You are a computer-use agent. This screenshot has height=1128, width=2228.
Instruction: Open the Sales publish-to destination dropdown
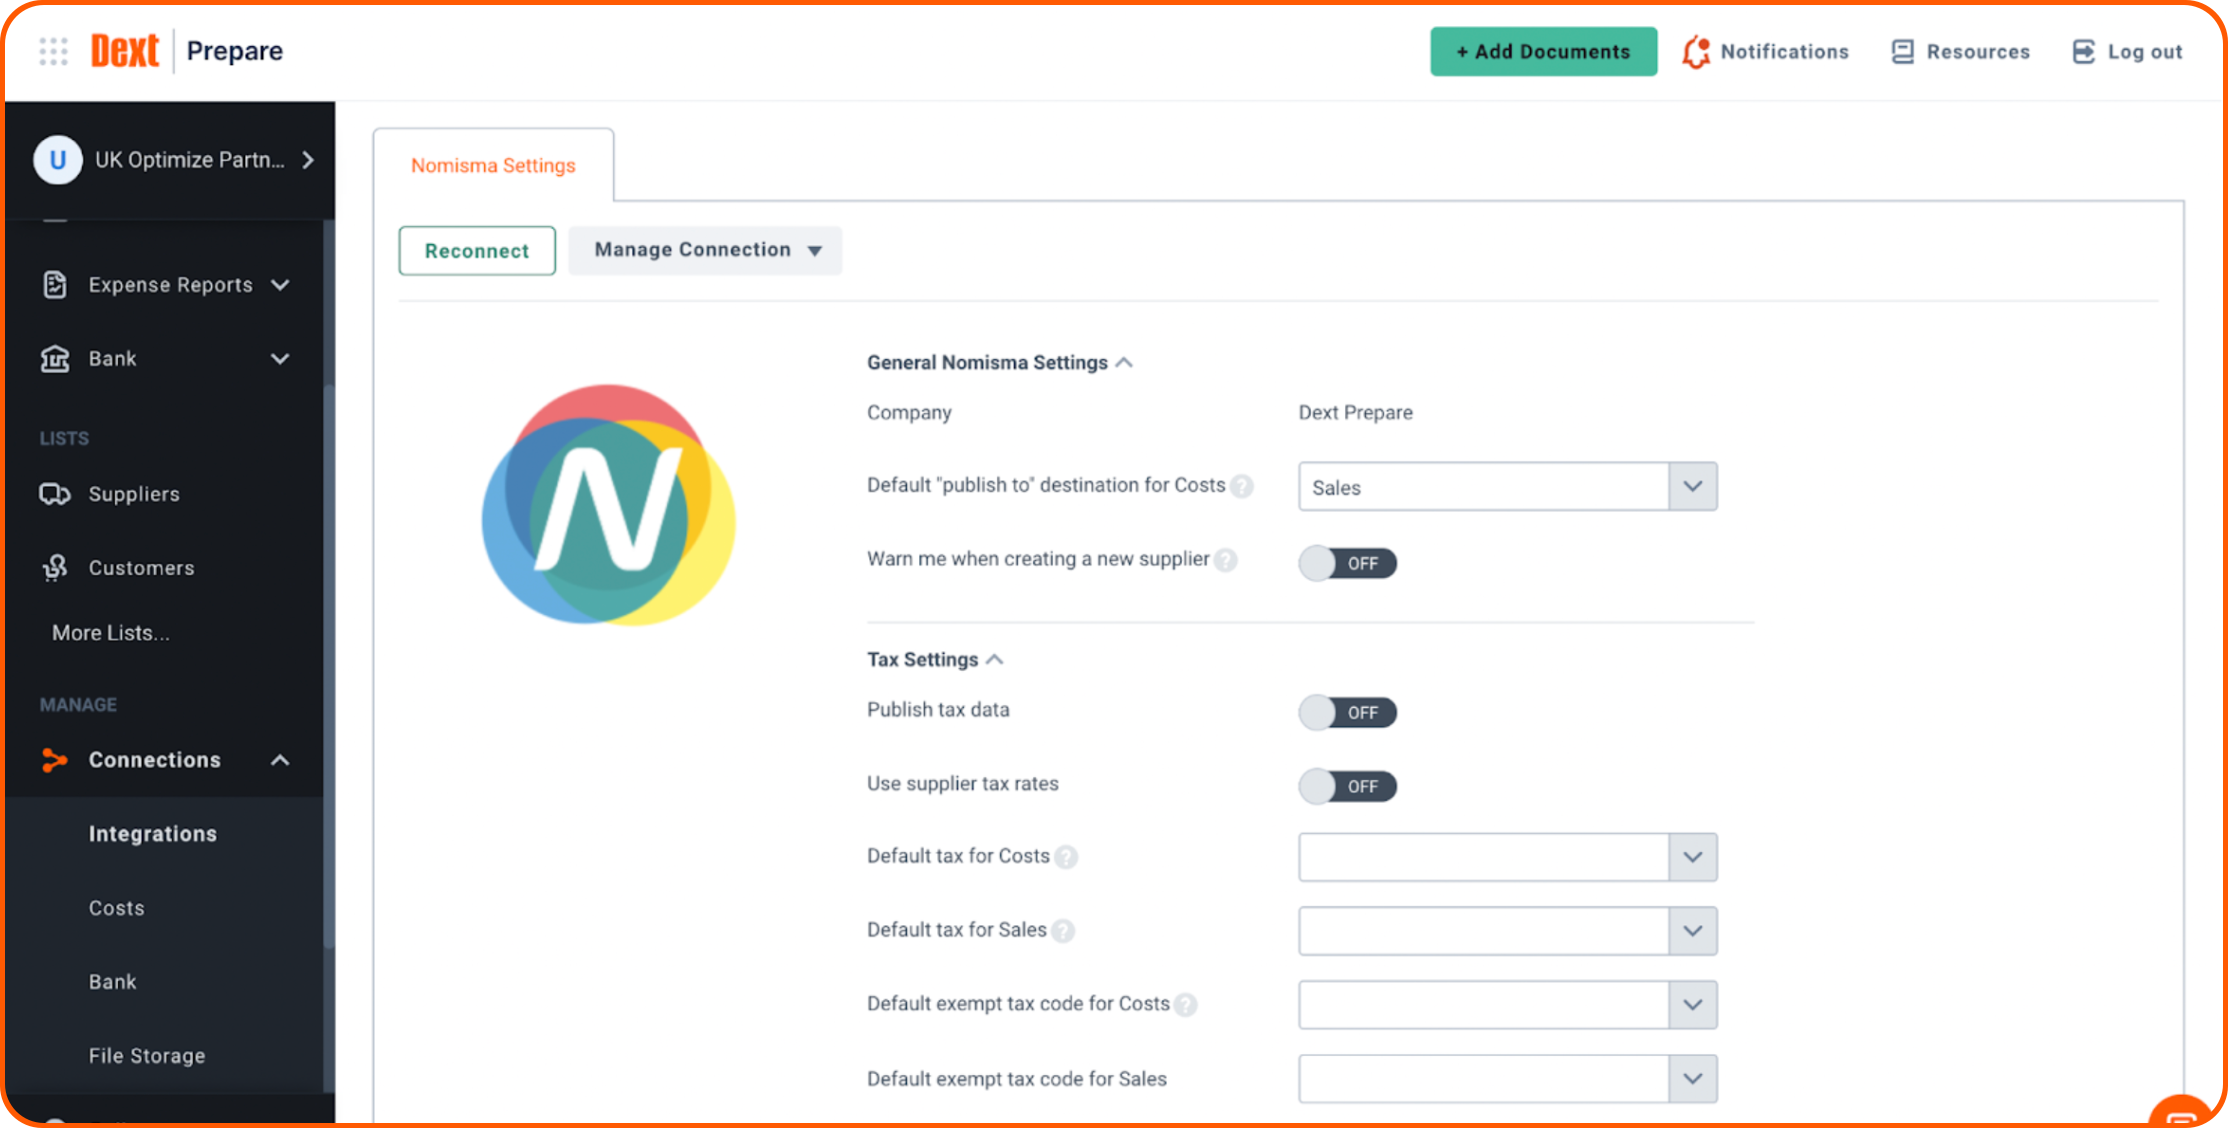click(1507, 486)
